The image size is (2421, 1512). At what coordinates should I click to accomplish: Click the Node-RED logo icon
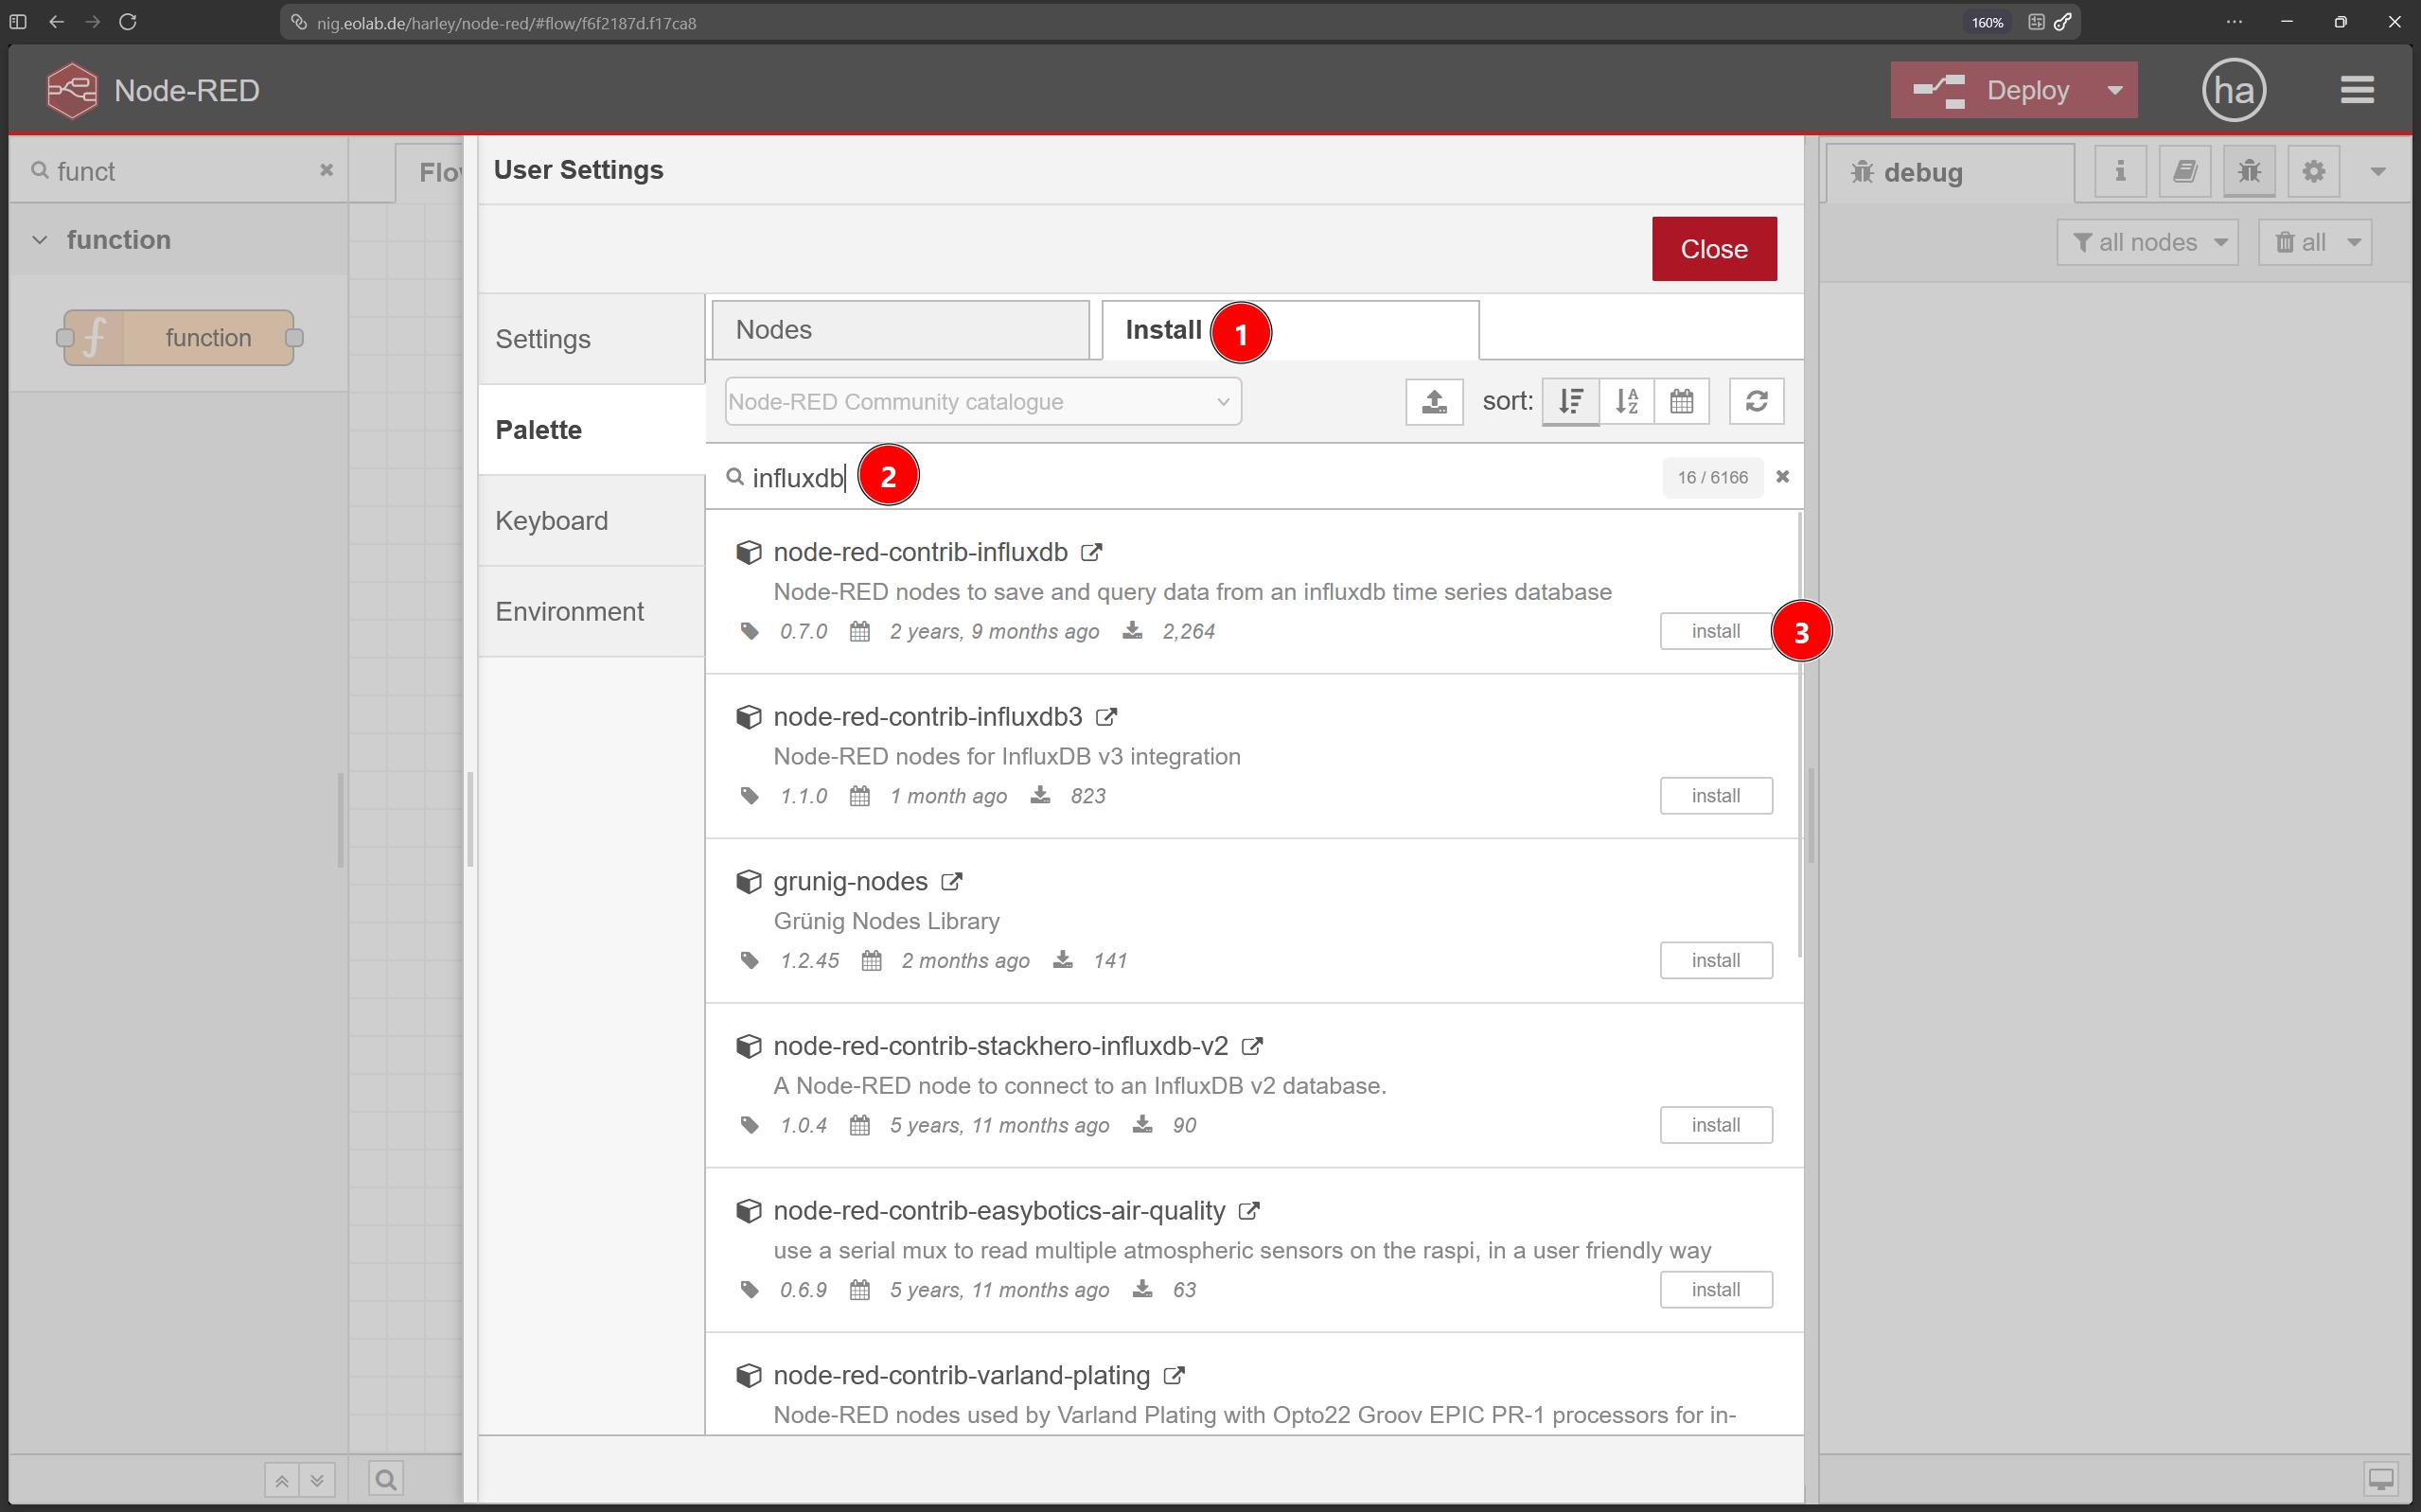click(x=72, y=90)
